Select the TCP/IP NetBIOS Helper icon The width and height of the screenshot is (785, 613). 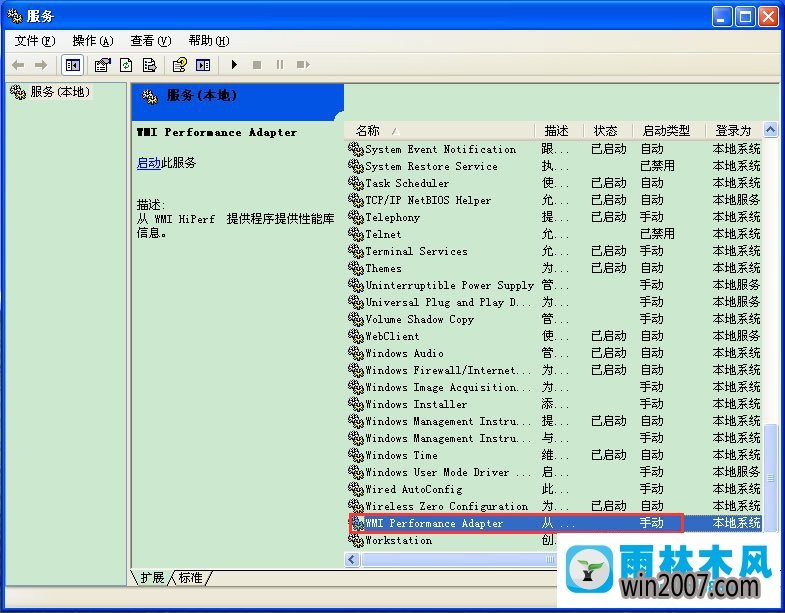(355, 200)
